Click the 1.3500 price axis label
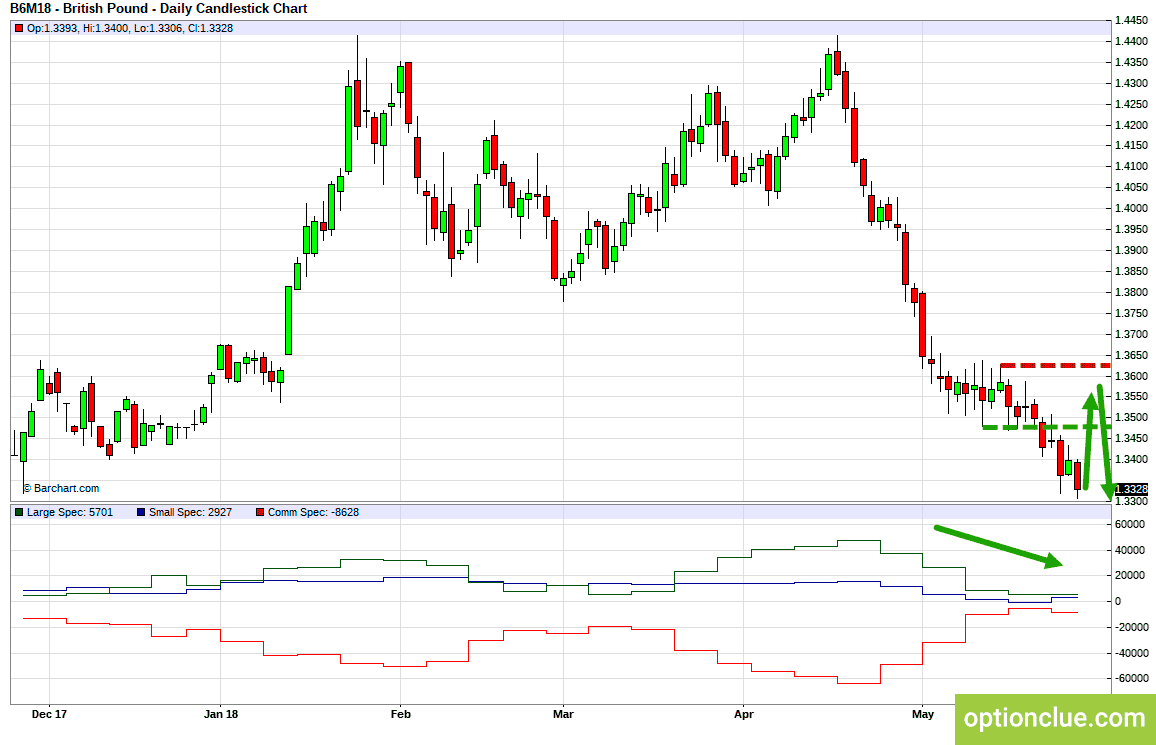This screenshot has height=745, width=1156. tap(1132, 418)
